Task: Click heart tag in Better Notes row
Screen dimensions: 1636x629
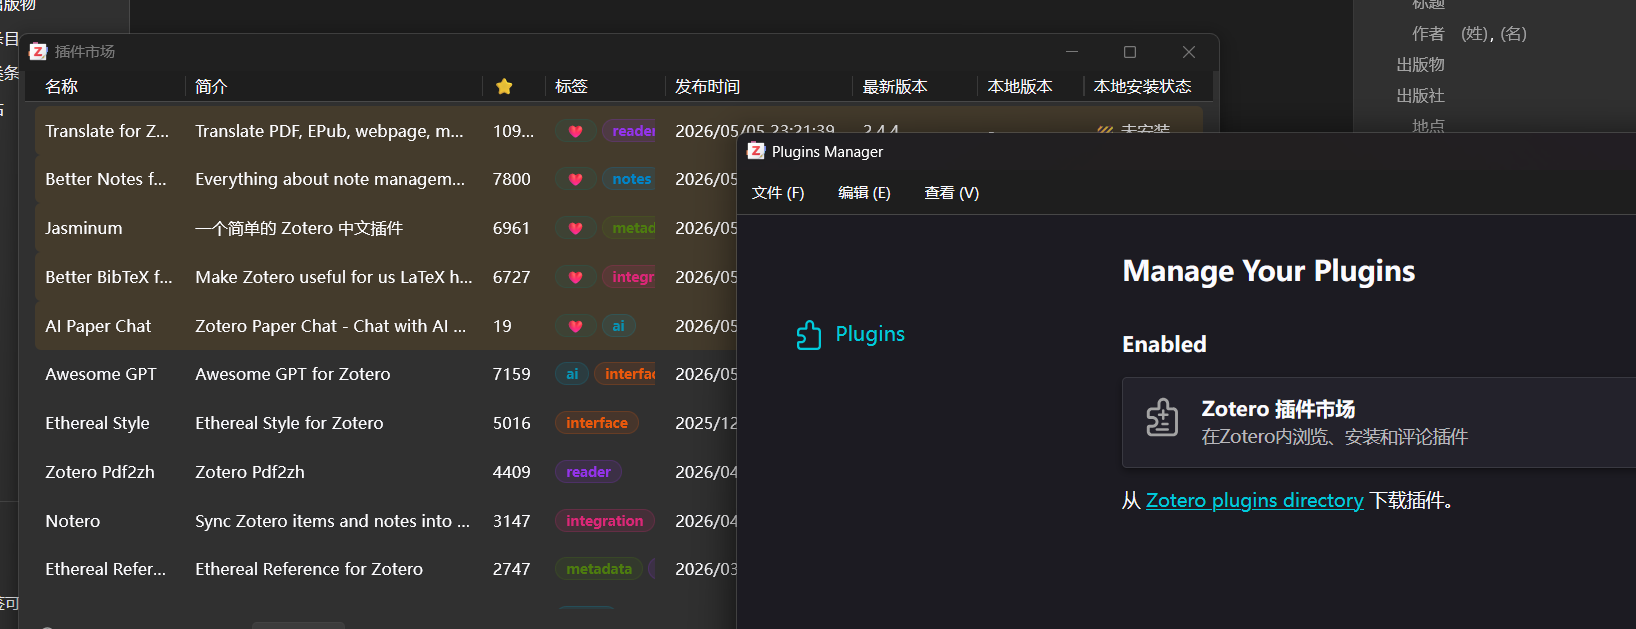Action: [x=575, y=180]
